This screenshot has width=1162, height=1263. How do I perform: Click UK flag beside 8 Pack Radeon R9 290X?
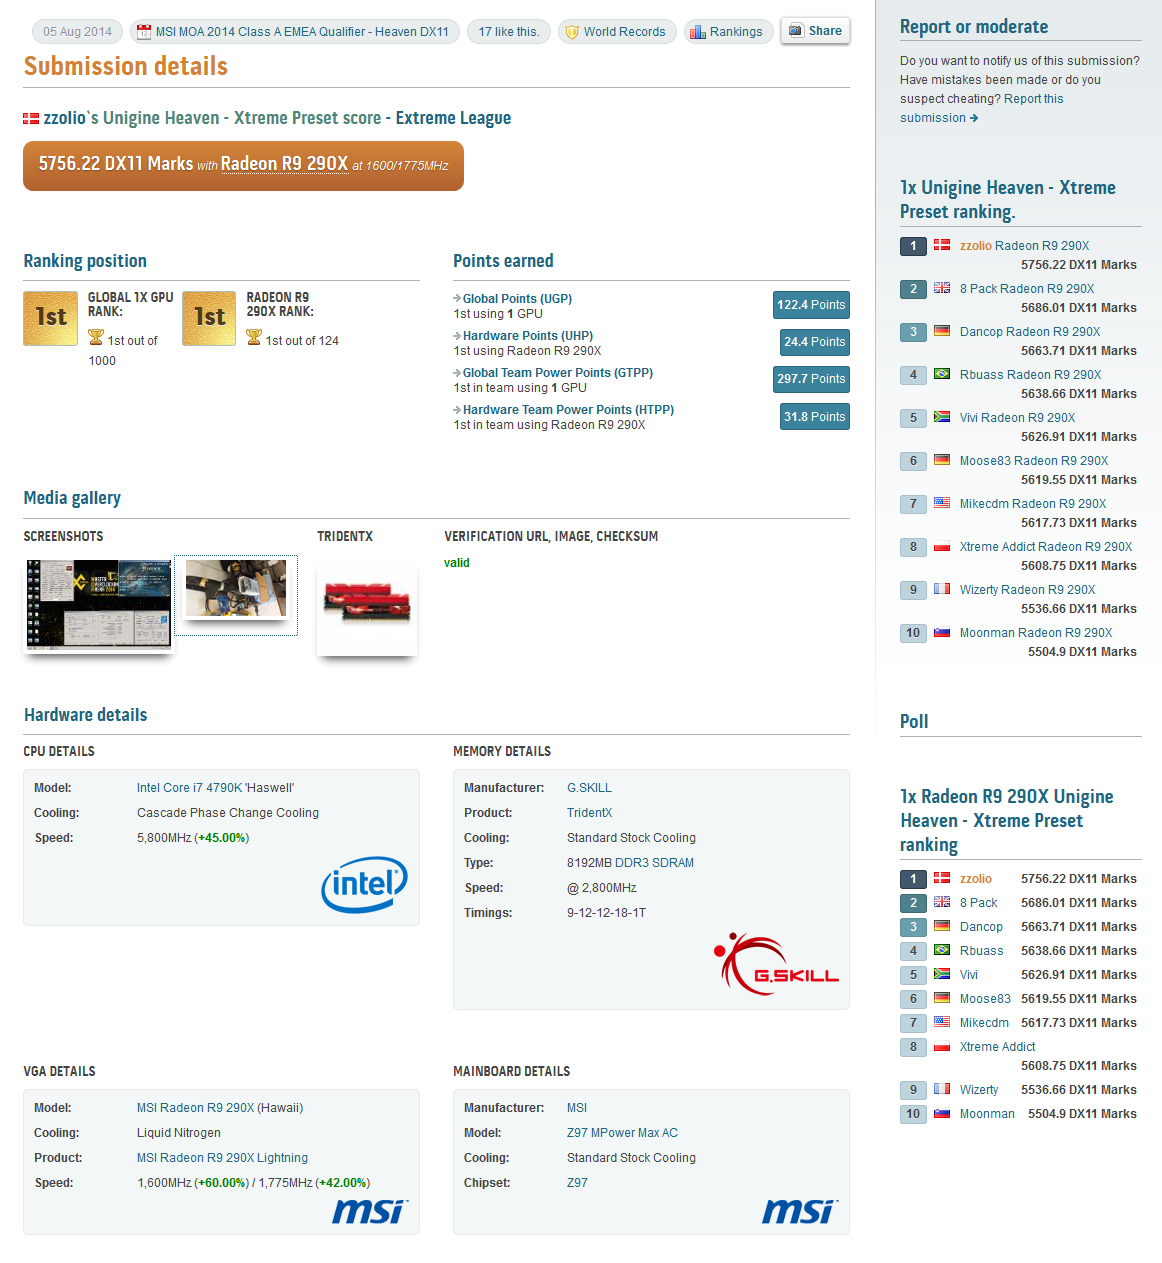[x=942, y=288]
